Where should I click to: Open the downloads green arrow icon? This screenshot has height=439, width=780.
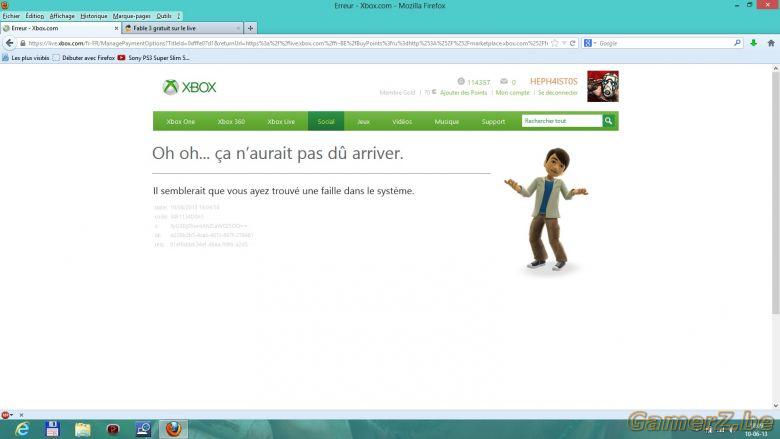[x=754, y=43]
